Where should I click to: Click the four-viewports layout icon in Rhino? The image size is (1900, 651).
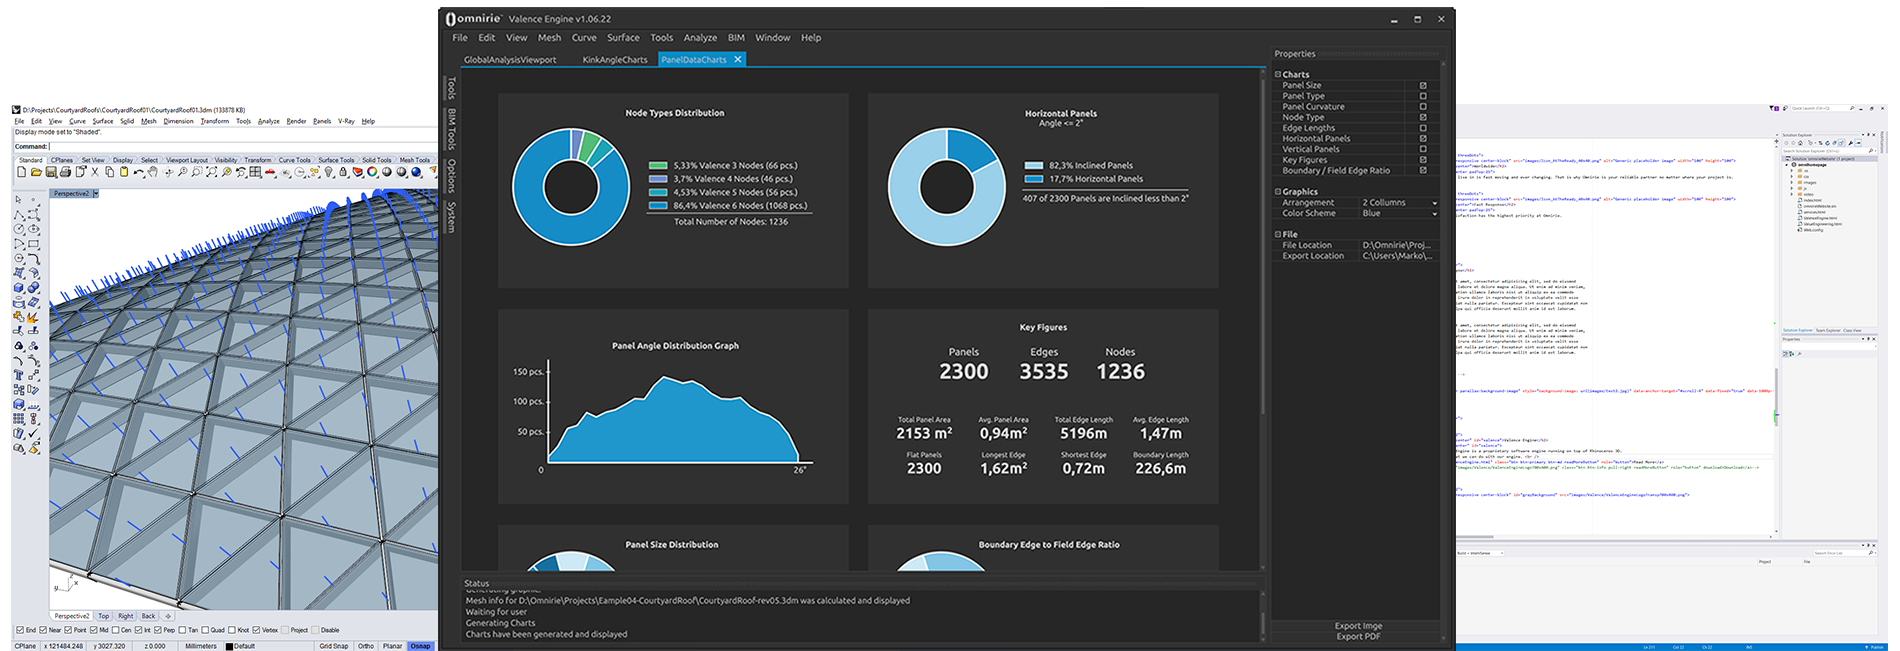(255, 172)
